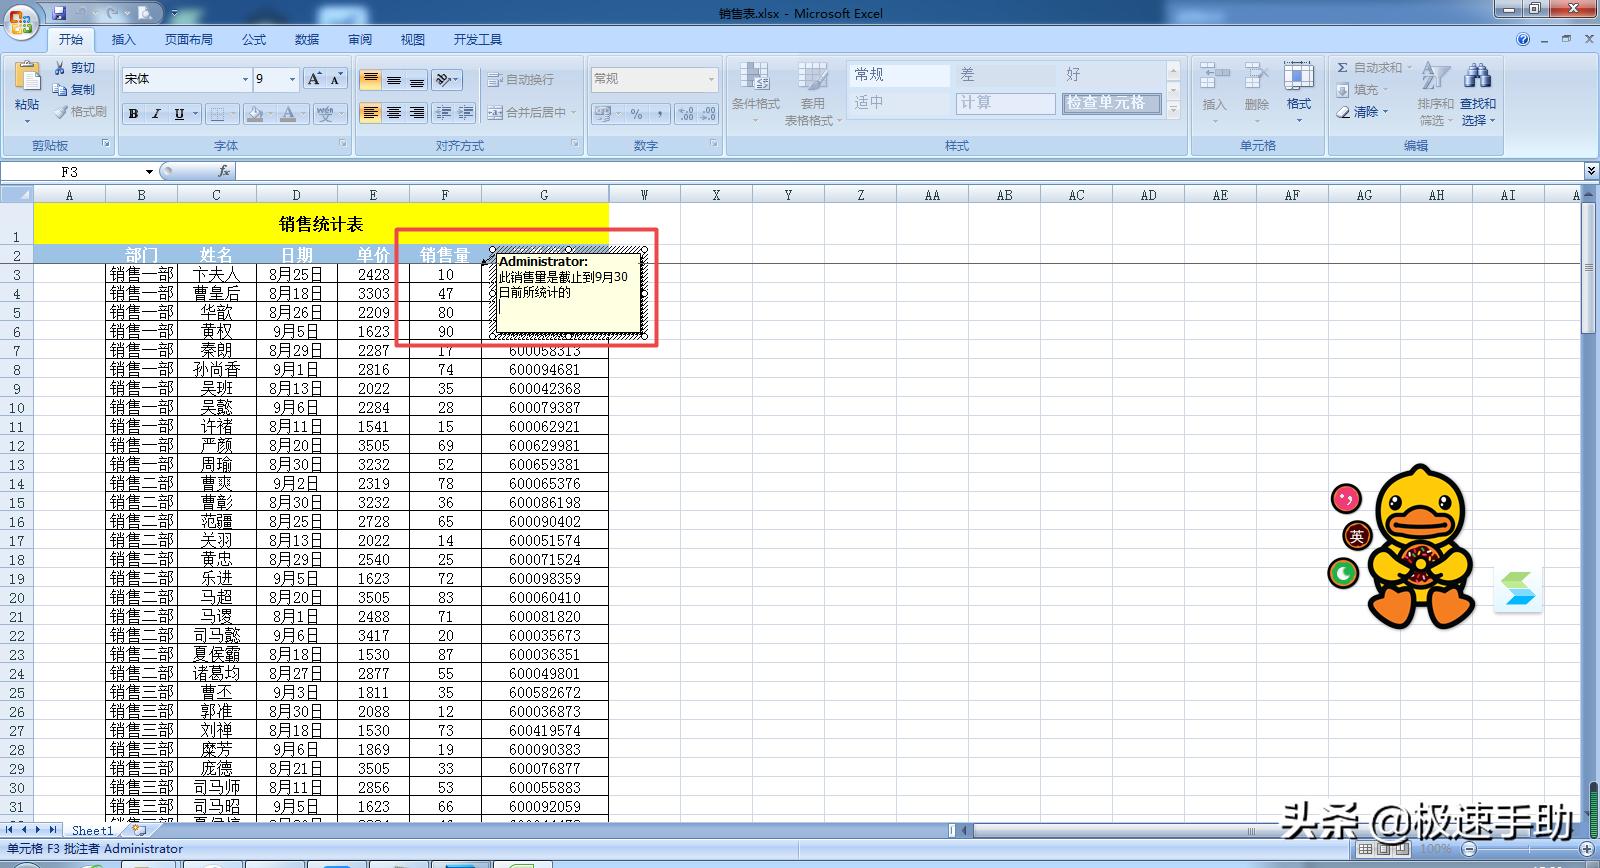Open the 审阅 (Review) tab
Screen dimensions: 1600x868
pyautogui.click(x=360, y=40)
